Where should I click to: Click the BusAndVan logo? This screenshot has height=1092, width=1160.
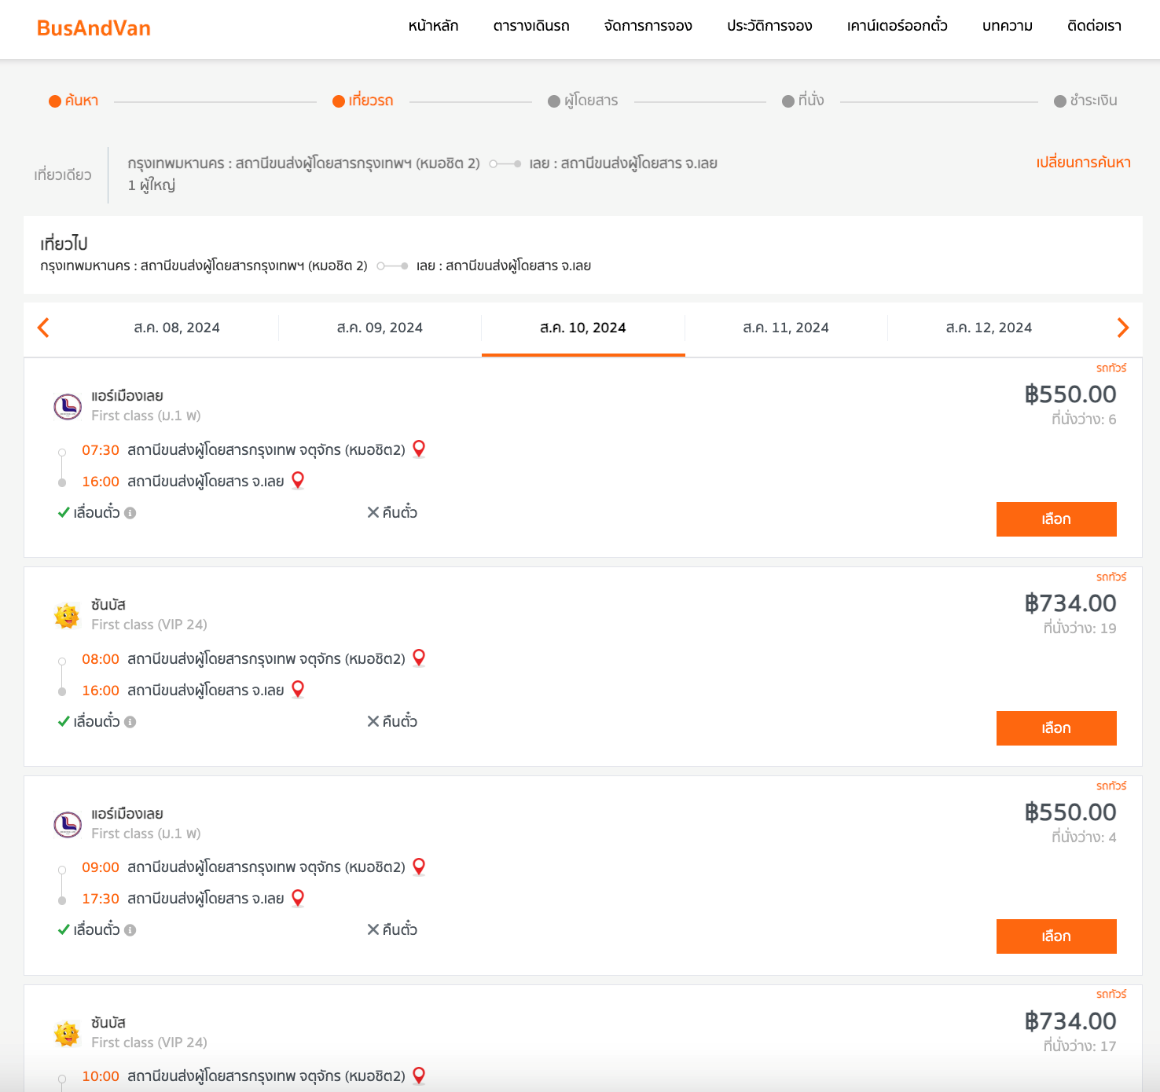click(x=94, y=28)
